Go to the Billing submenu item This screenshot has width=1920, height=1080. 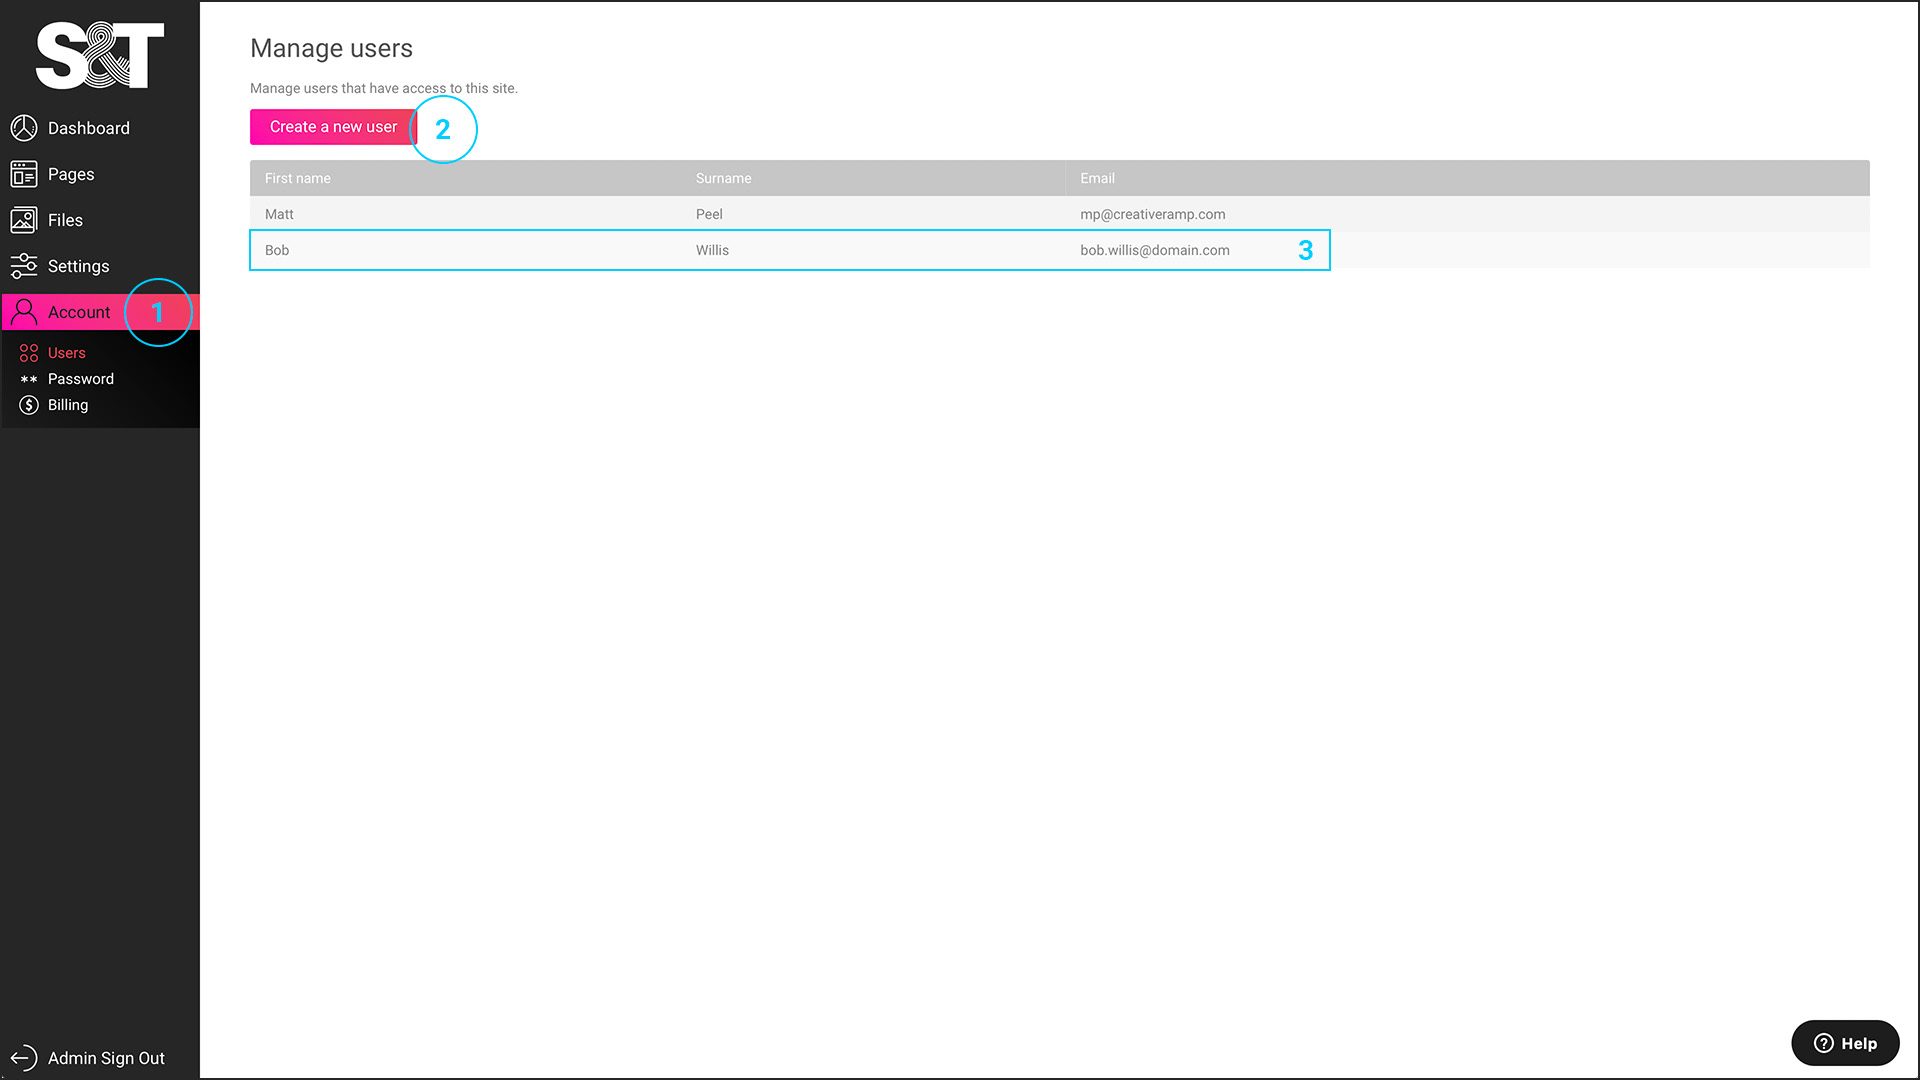pos(68,405)
